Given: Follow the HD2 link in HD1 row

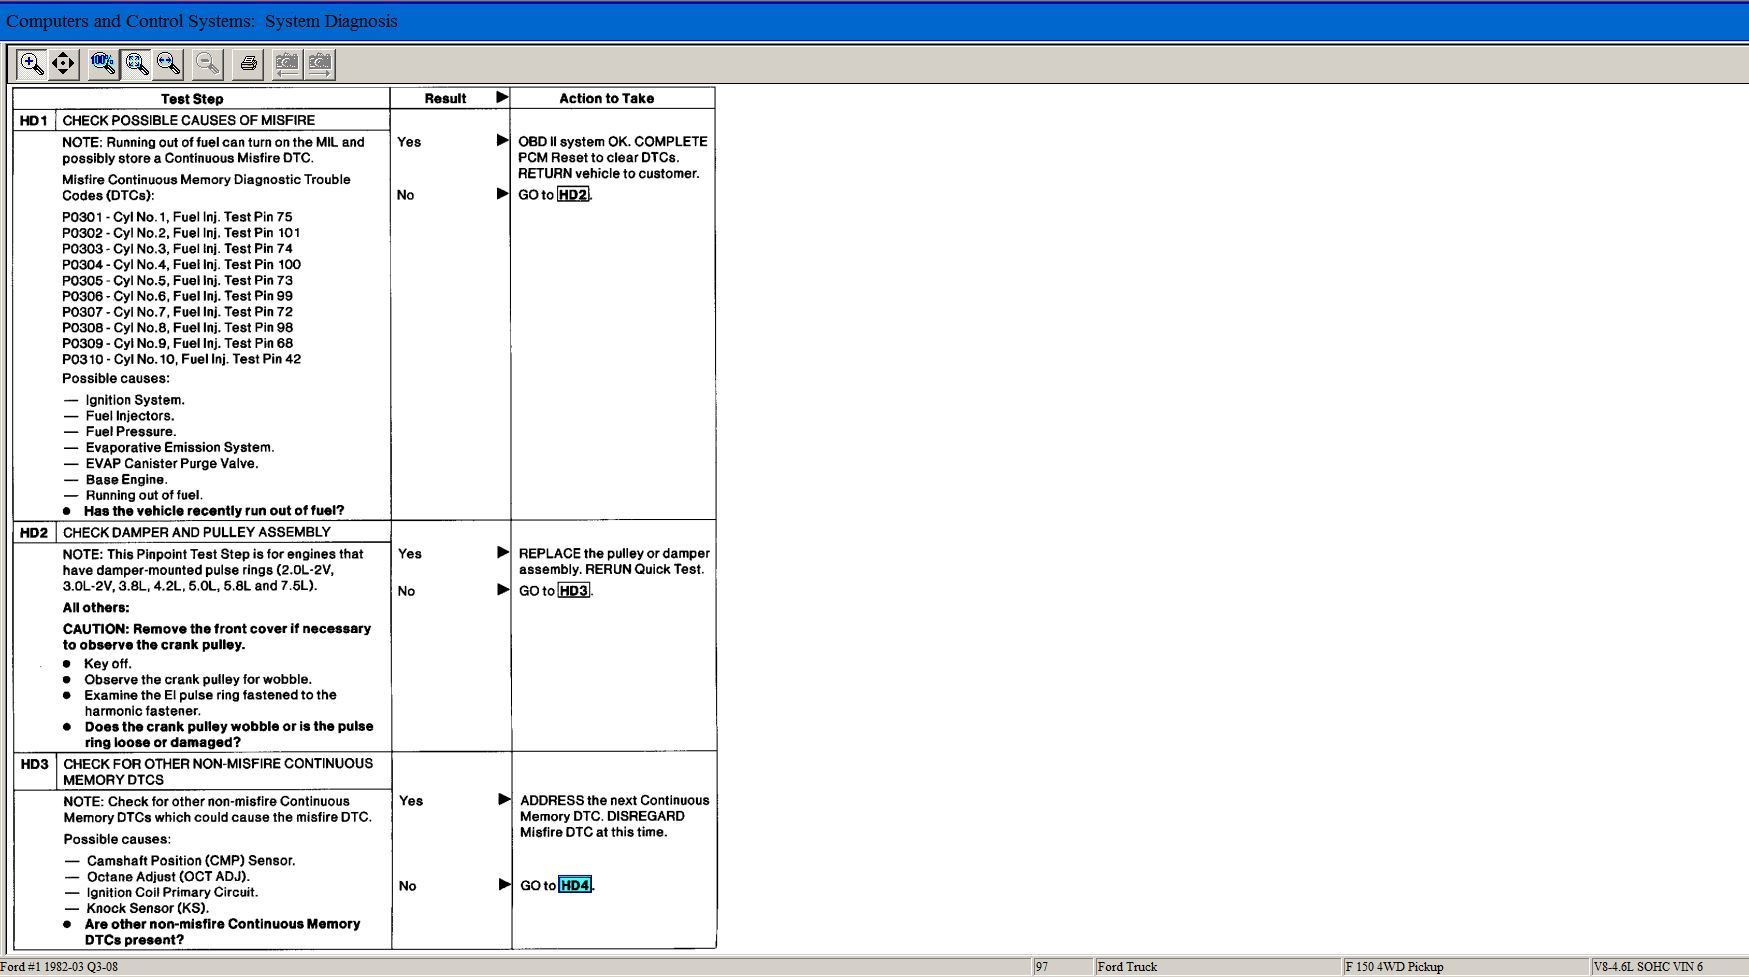Looking at the screenshot, I should point(573,195).
